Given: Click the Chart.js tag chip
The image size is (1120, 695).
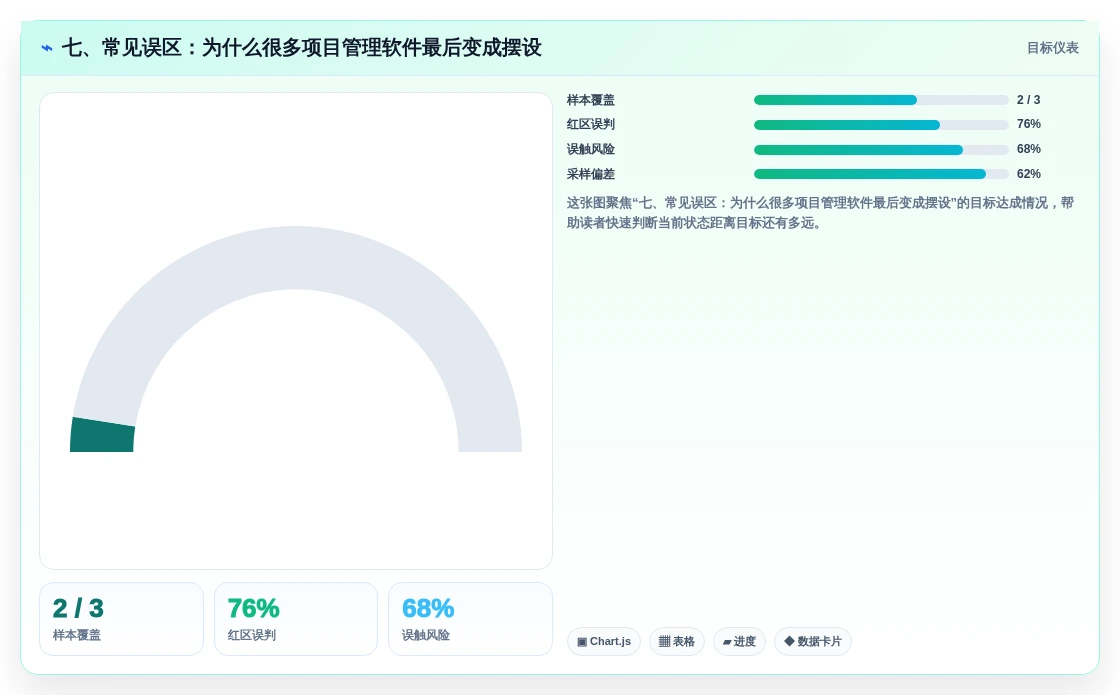Looking at the screenshot, I should click(x=604, y=641).
